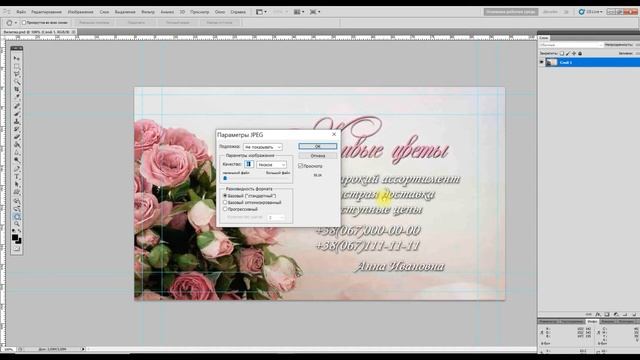
Task: Select the Crop tool
Action: (x=17, y=89)
